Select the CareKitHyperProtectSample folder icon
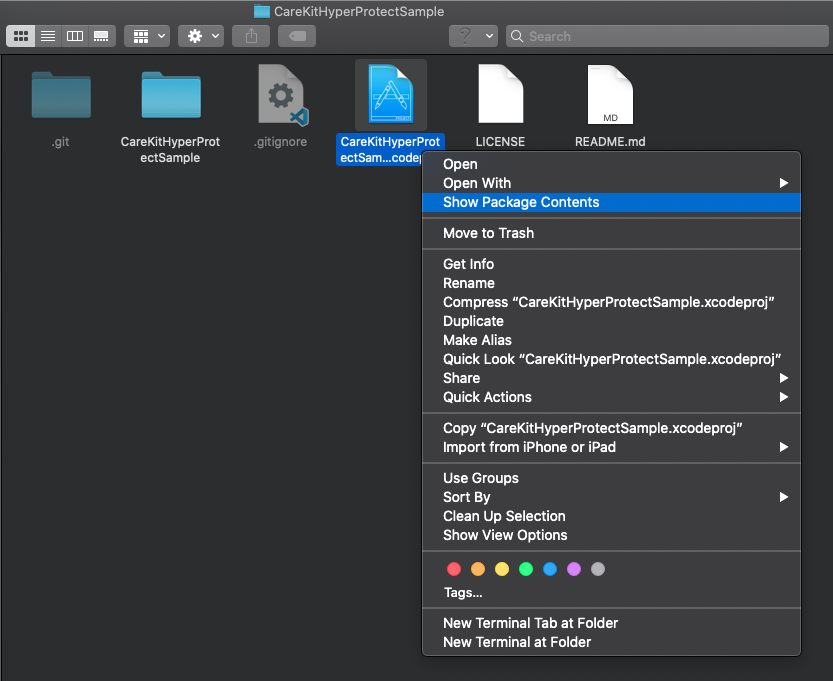This screenshot has width=833, height=681. 171,95
